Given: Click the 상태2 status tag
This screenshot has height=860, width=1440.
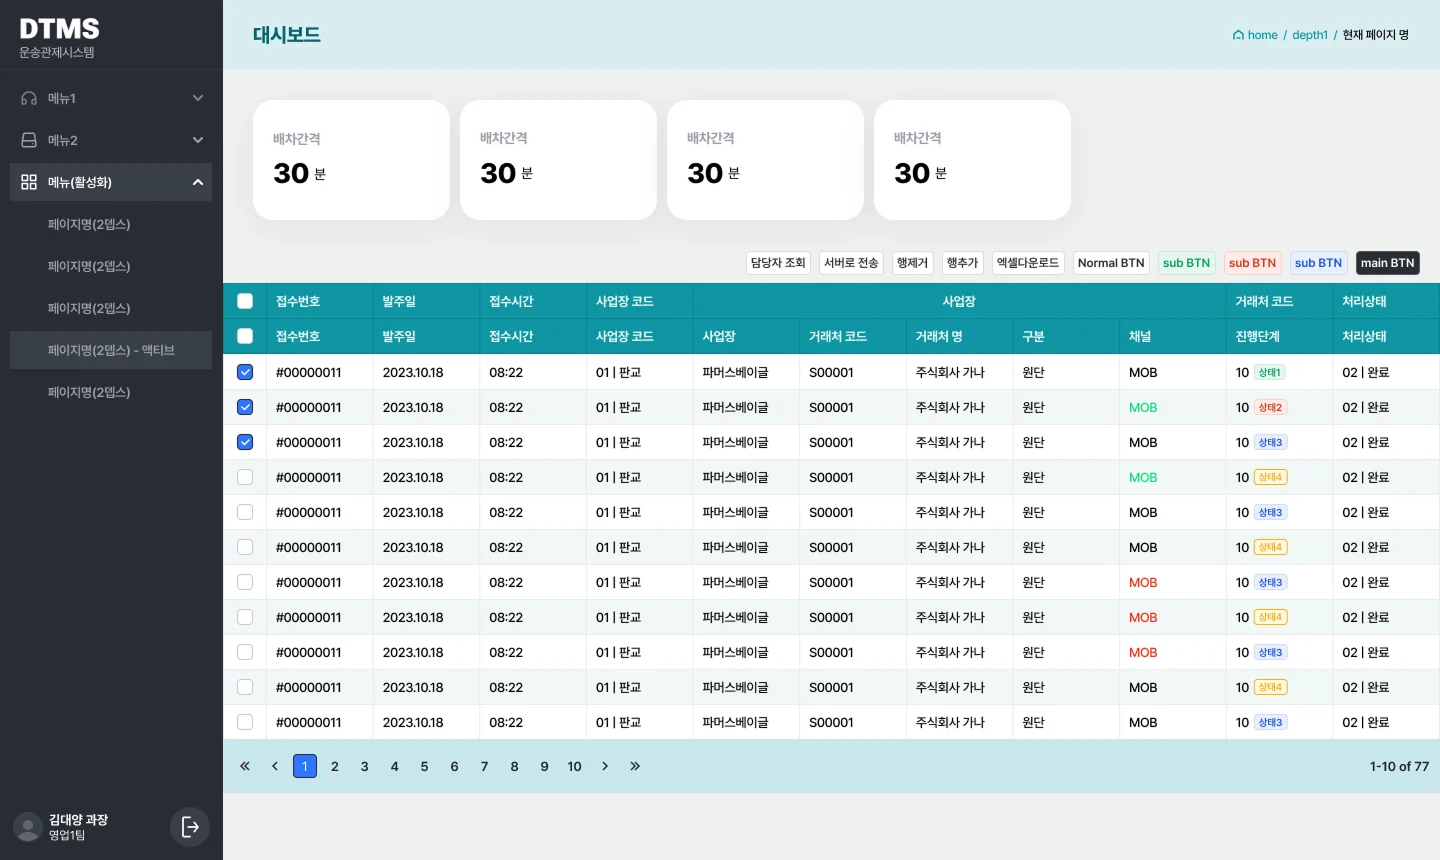Looking at the screenshot, I should 1269,407.
